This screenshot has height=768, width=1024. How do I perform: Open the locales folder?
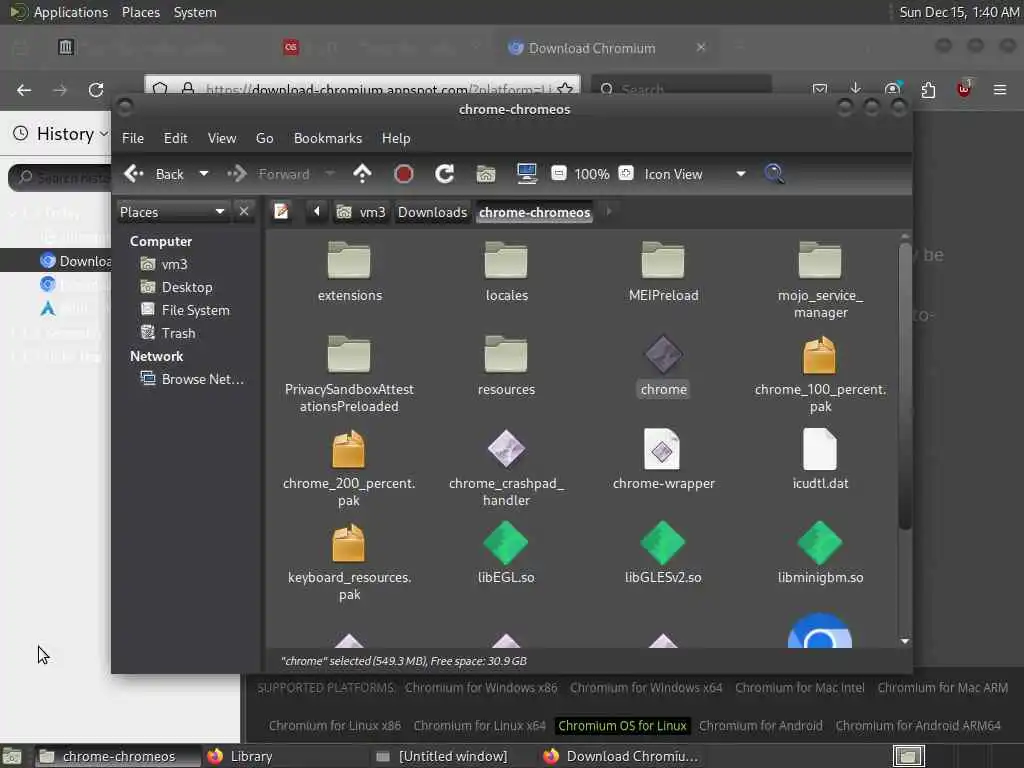point(506,272)
